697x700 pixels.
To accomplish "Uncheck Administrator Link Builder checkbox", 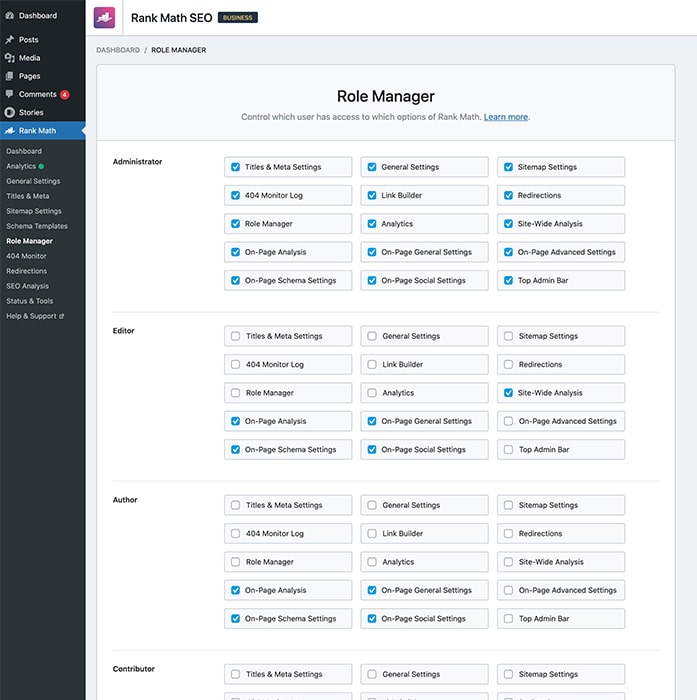I will (x=371, y=196).
